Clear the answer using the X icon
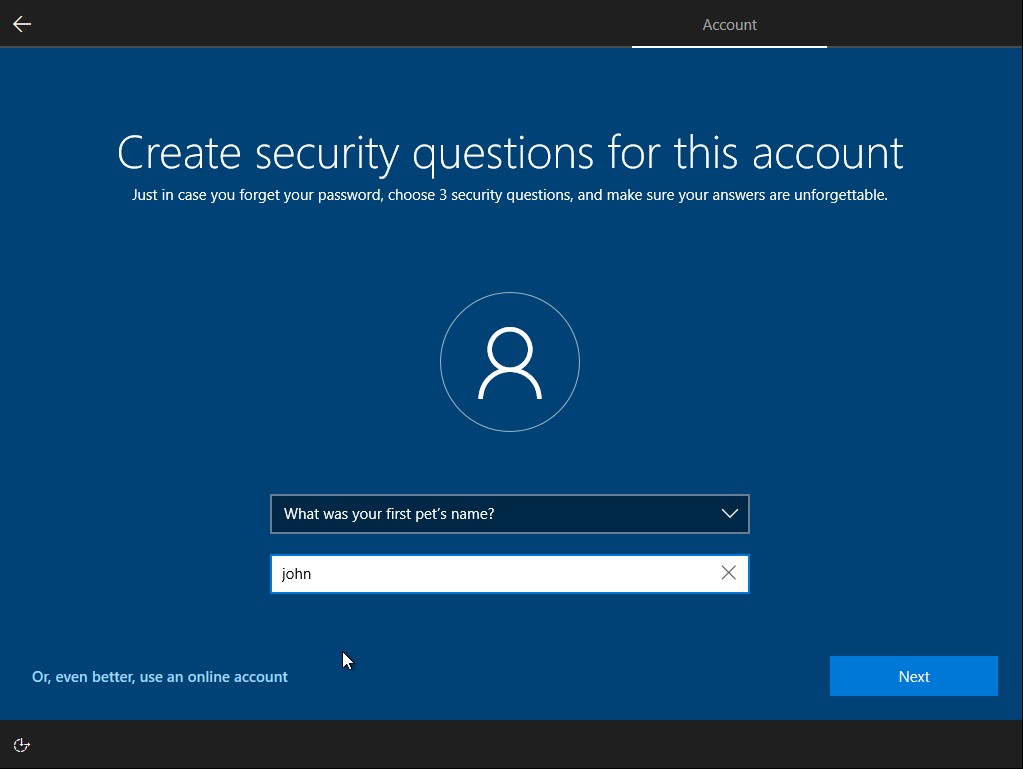1023x769 pixels. click(729, 573)
